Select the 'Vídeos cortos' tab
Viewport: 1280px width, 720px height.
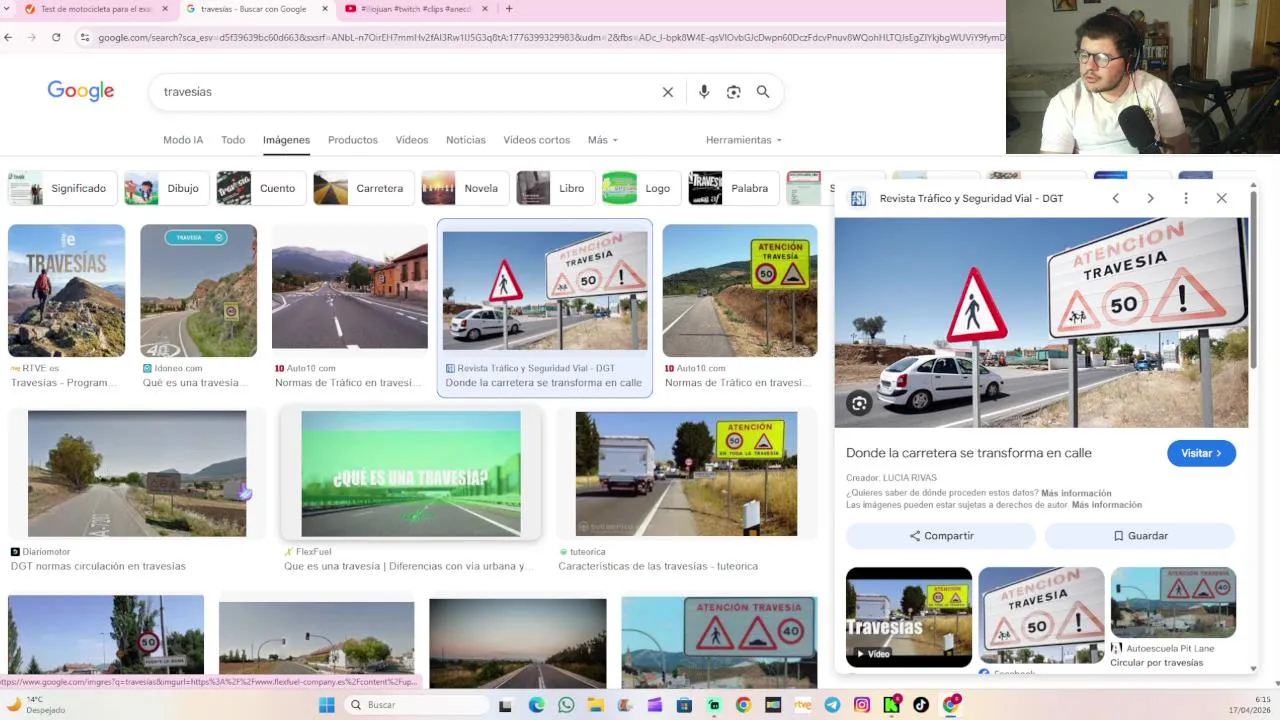[x=537, y=140]
